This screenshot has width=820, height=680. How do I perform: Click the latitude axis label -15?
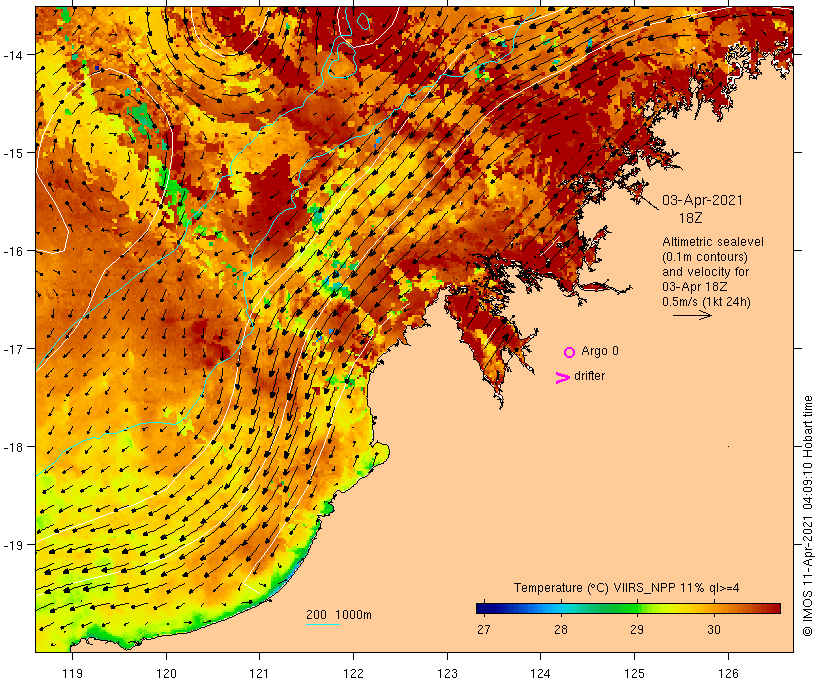(x=13, y=153)
